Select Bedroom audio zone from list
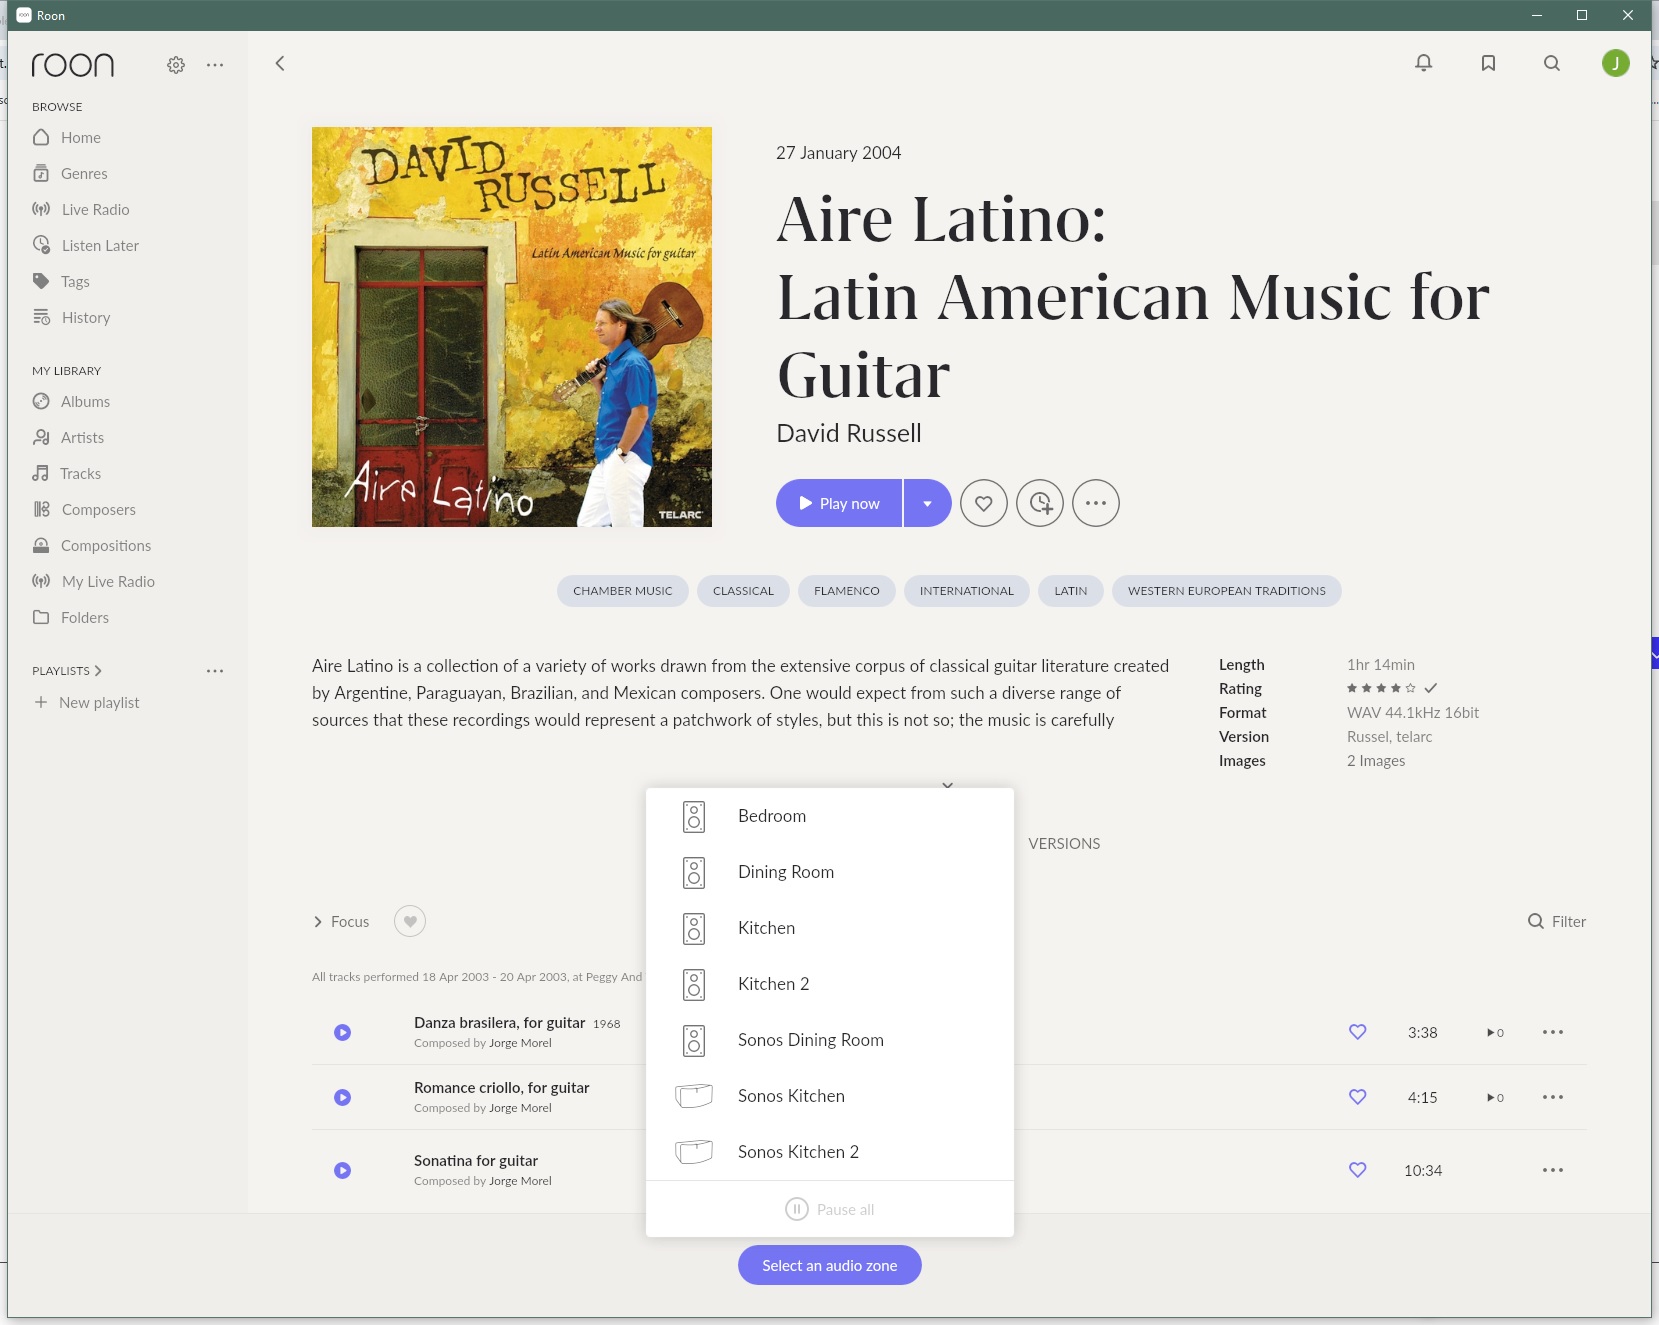This screenshot has width=1659, height=1325. (x=771, y=816)
